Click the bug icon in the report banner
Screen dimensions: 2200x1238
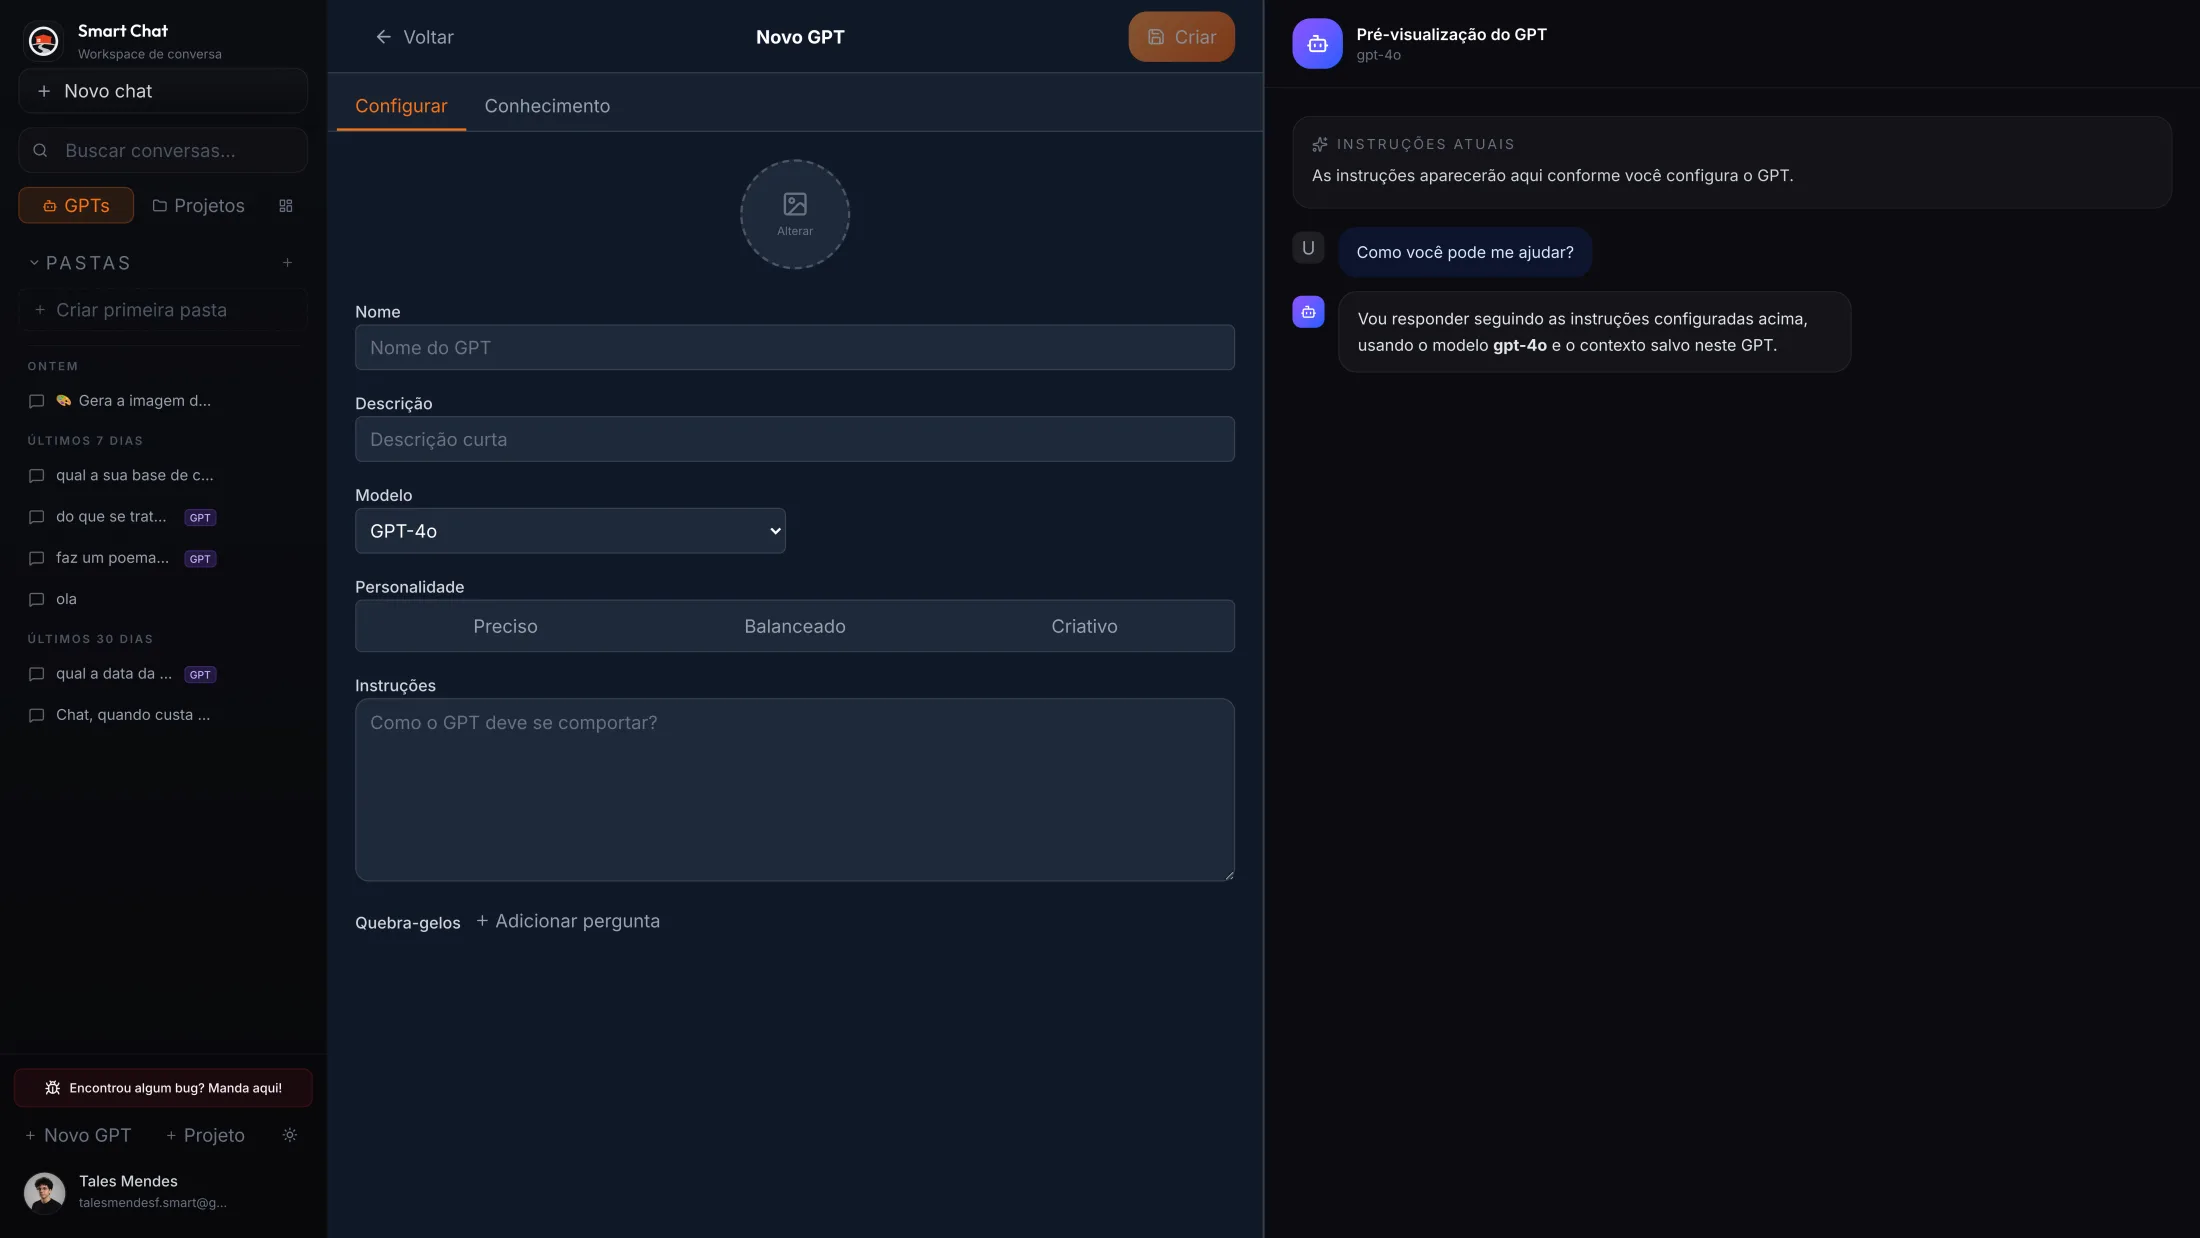click(x=54, y=1088)
